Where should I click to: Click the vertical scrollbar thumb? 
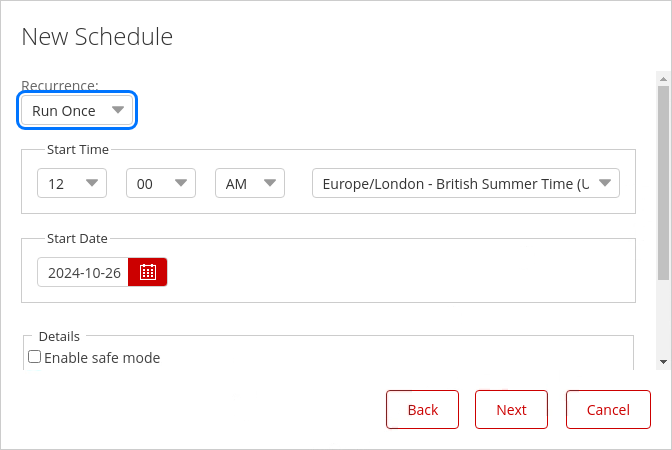coord(663,180)
